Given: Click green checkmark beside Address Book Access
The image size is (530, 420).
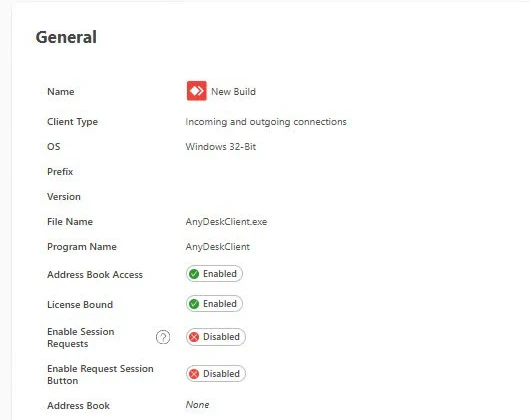Looking at the screenshot, I should [194, 274].
